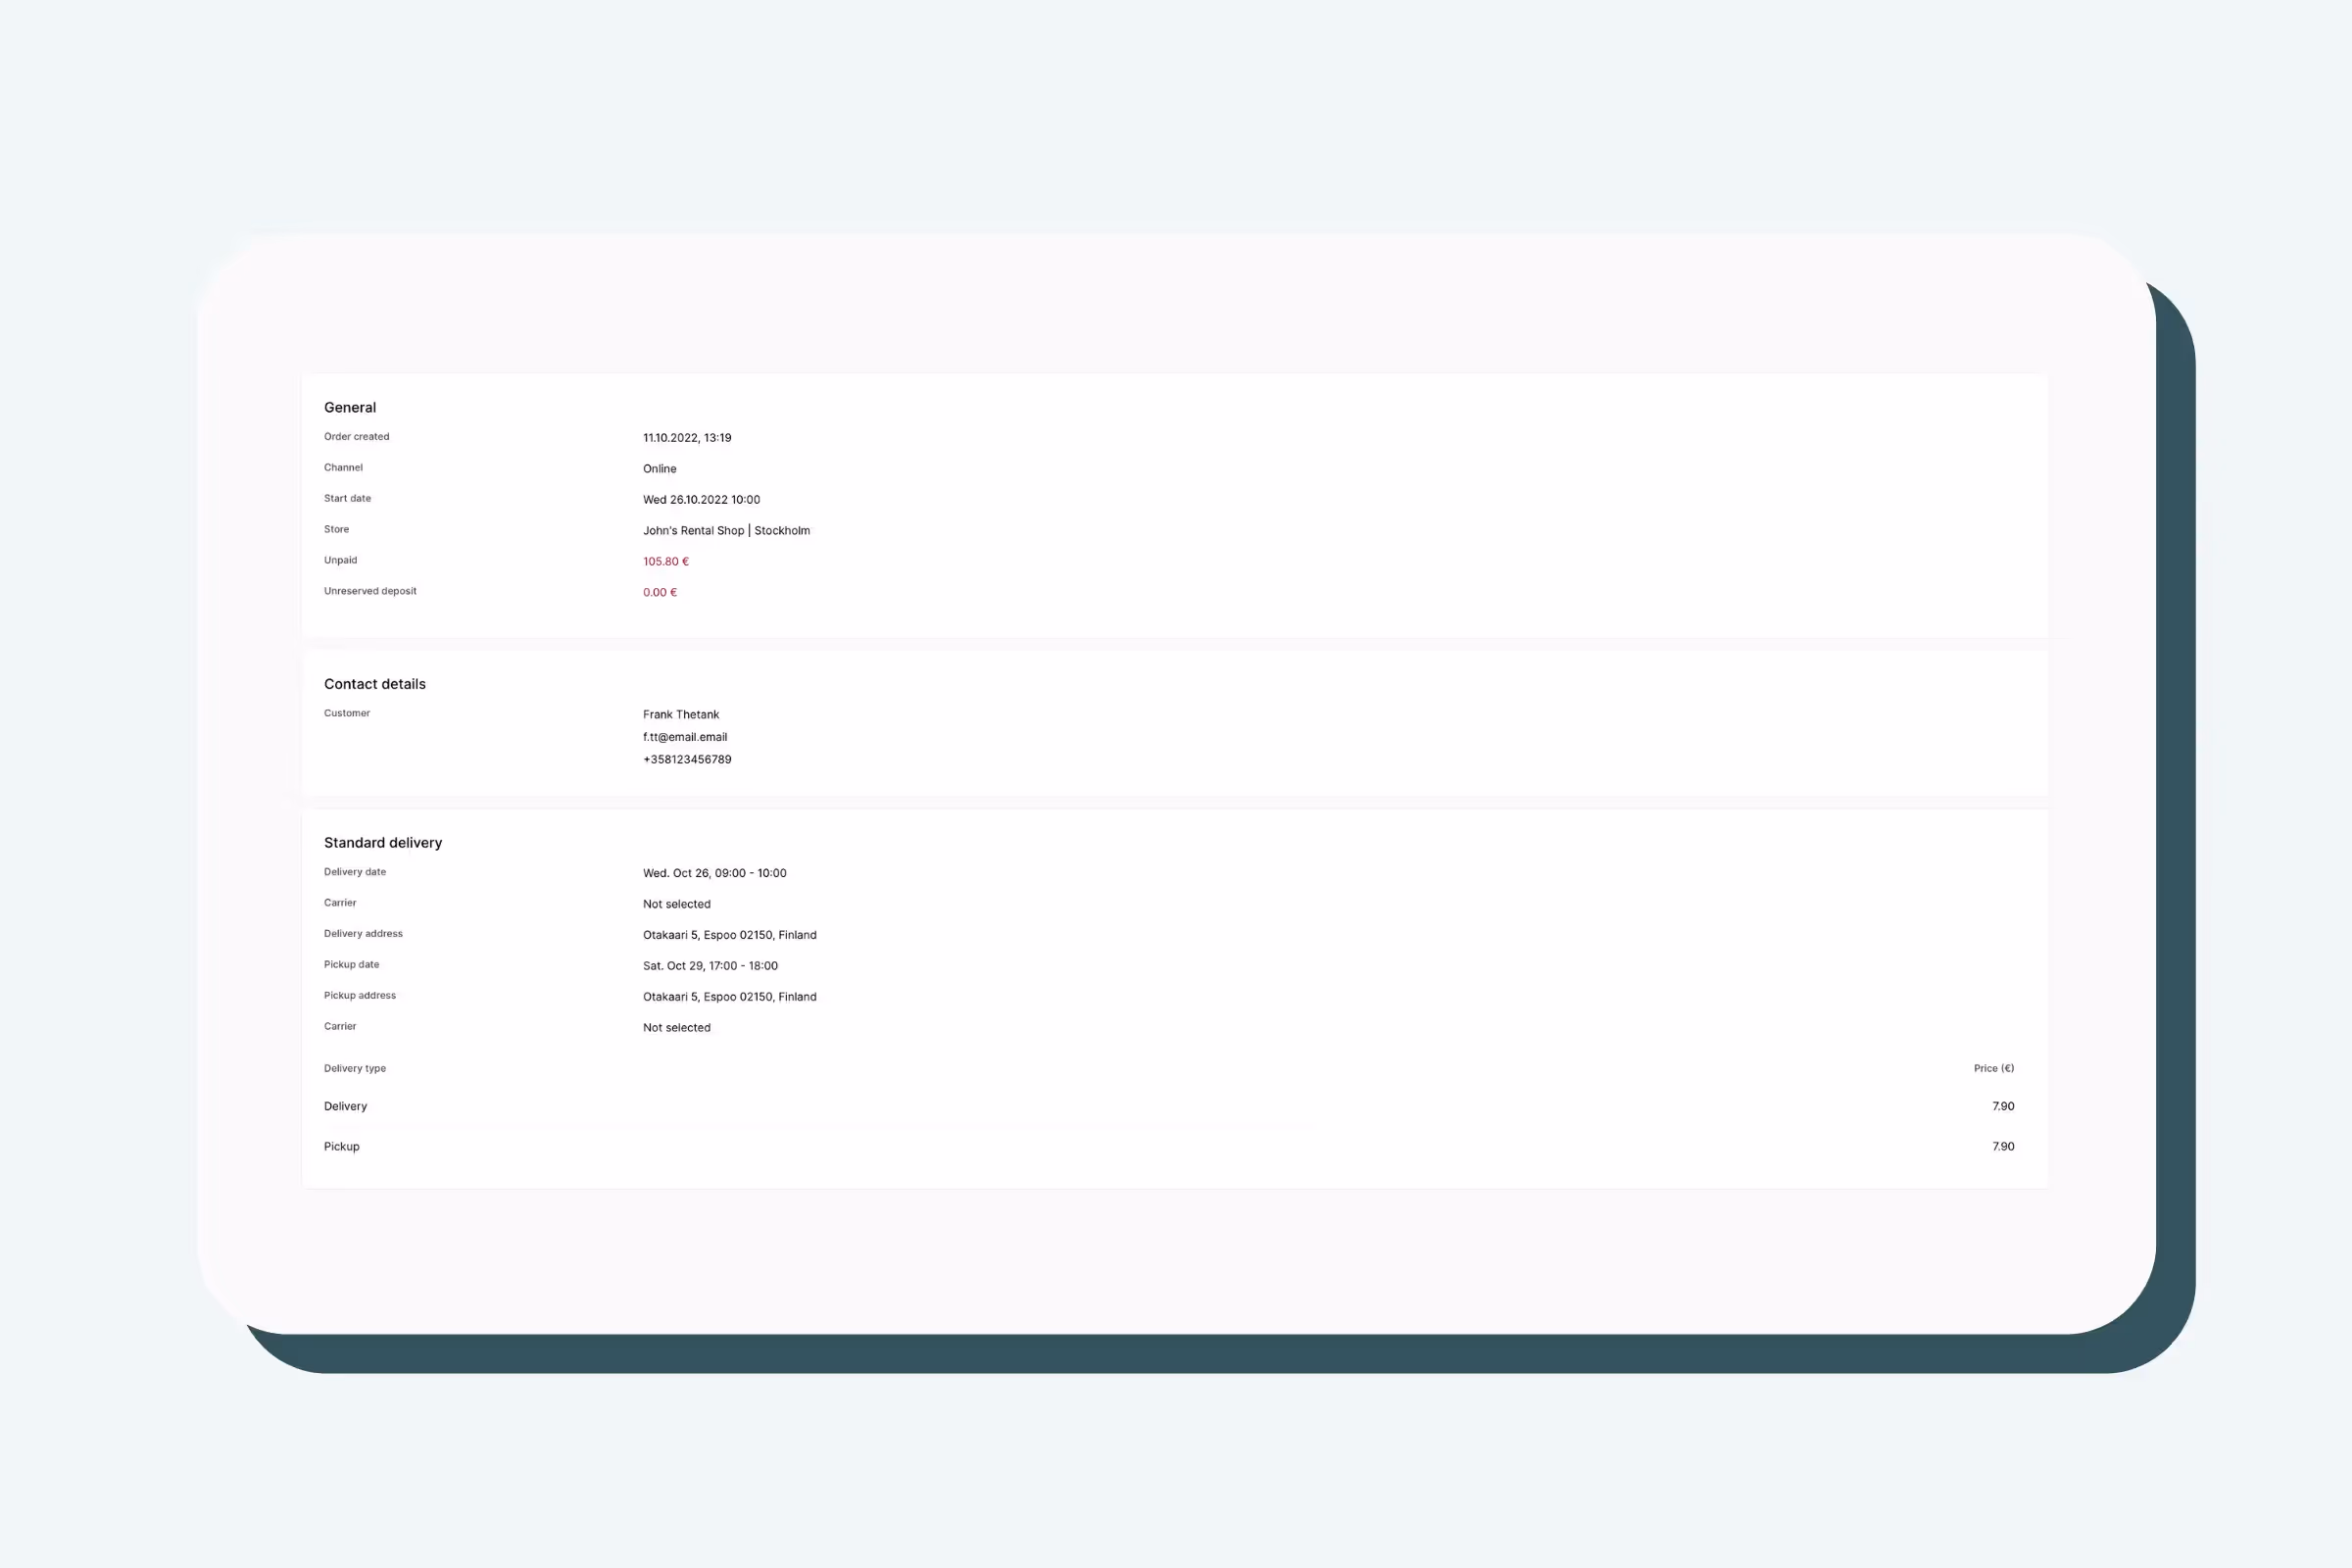
Task: Click delivery date Wed. Oct 26, 09:00 - 10:00
Action: coord(714,873)
